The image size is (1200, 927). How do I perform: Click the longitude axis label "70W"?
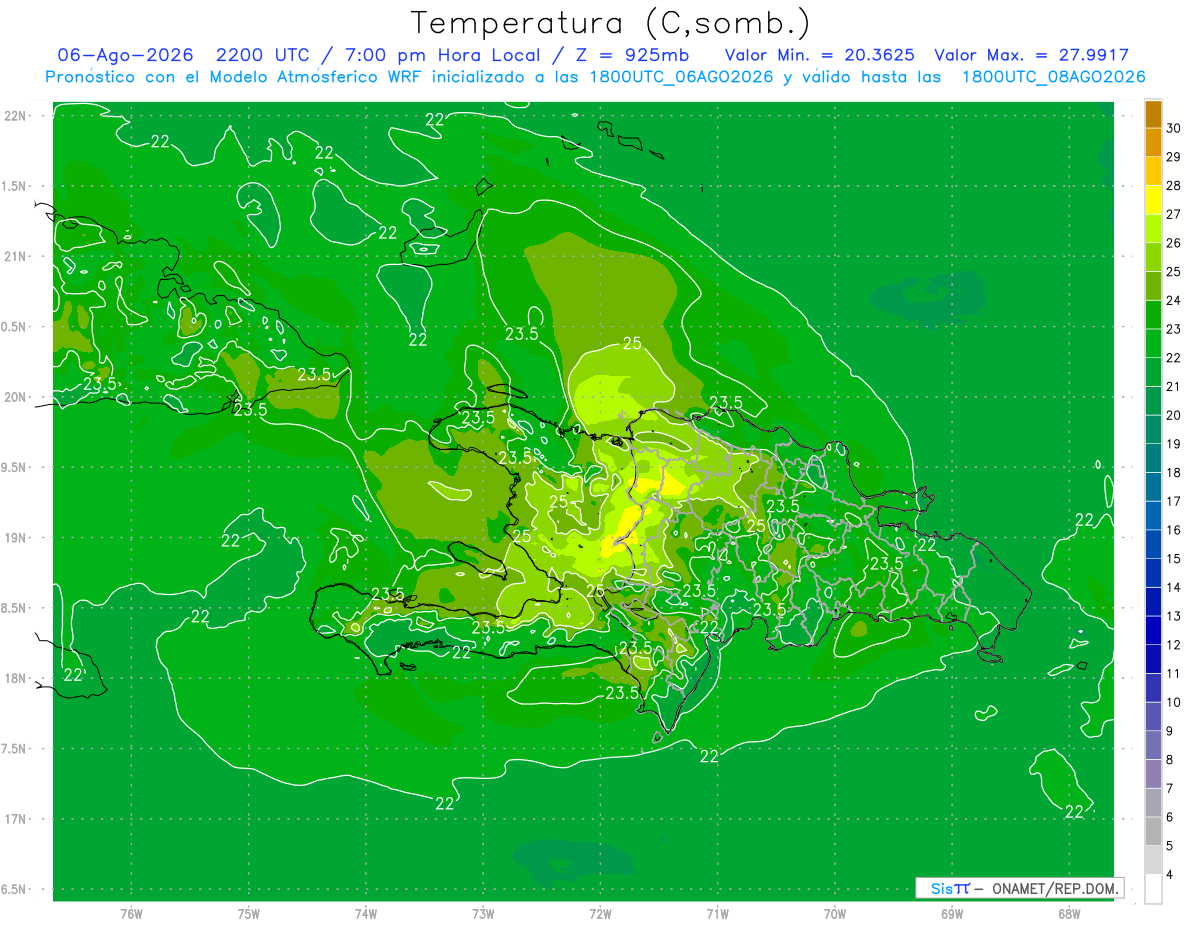835,915
